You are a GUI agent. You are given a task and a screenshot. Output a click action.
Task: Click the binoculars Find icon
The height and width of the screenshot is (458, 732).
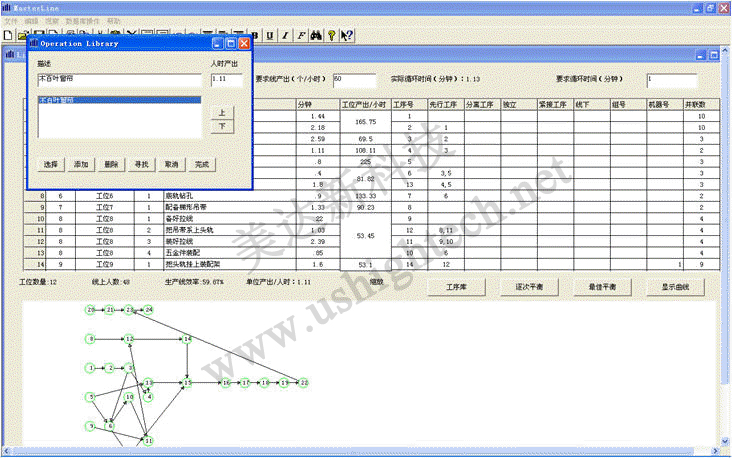point(316,35)
